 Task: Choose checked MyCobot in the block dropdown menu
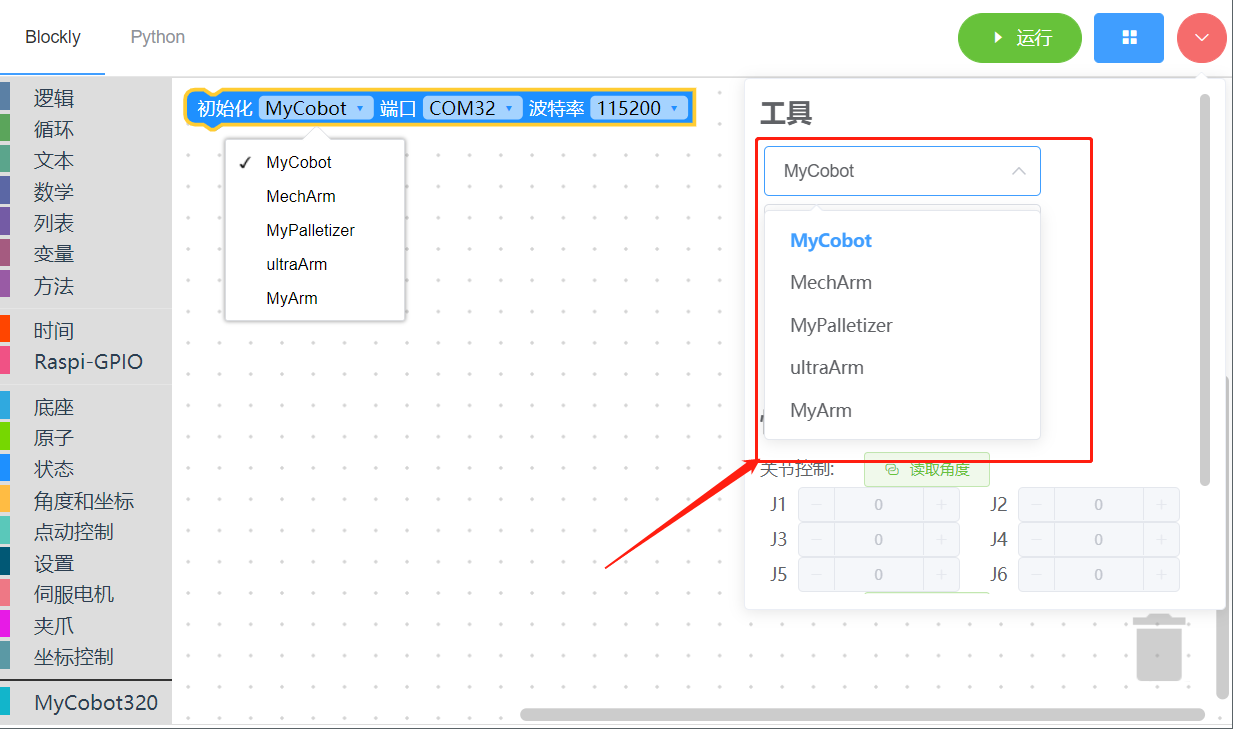[315, 162]
